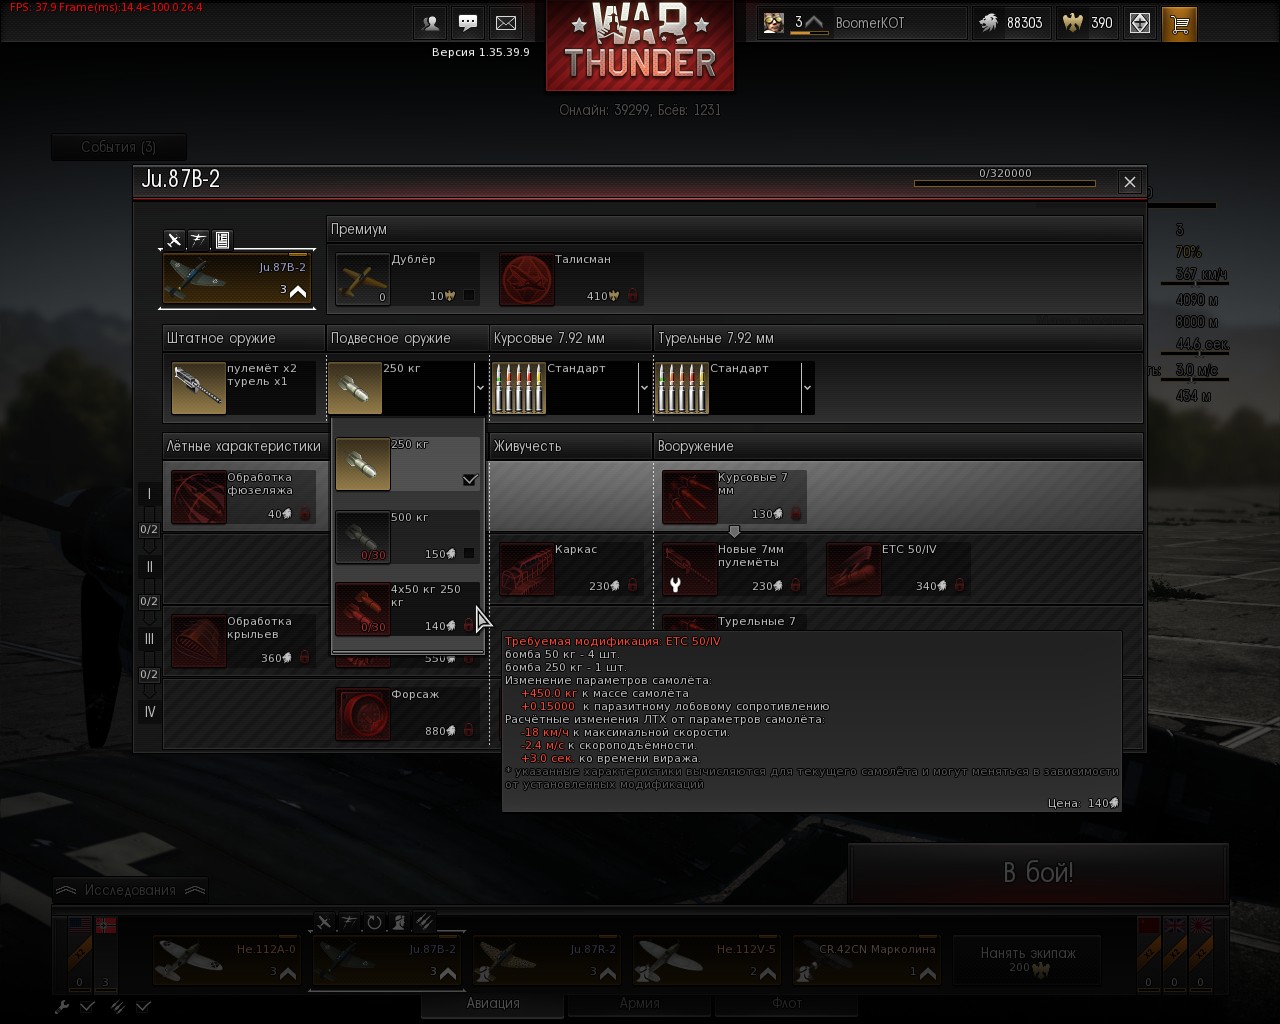Screen dimensions: 1280x1024
Task: Select Ju.87B-2 crew slot in bottom bar
Action: click(386, 960)
